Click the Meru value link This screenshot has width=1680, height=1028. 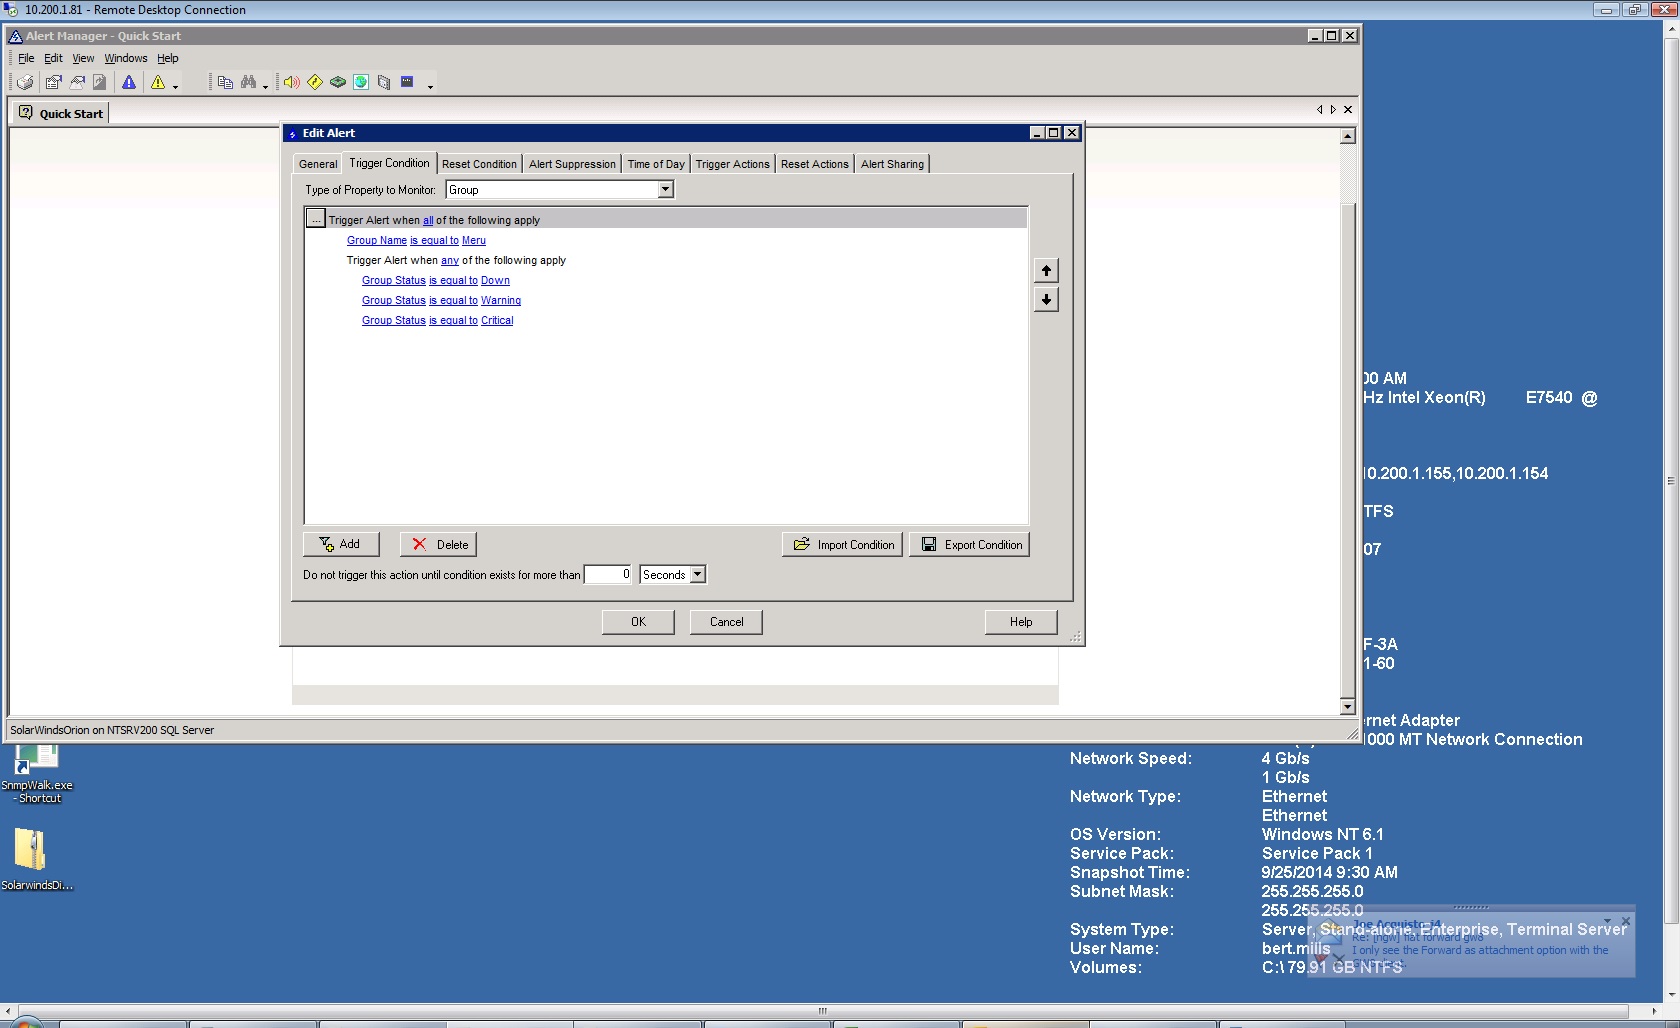click(x=474, y=240)
